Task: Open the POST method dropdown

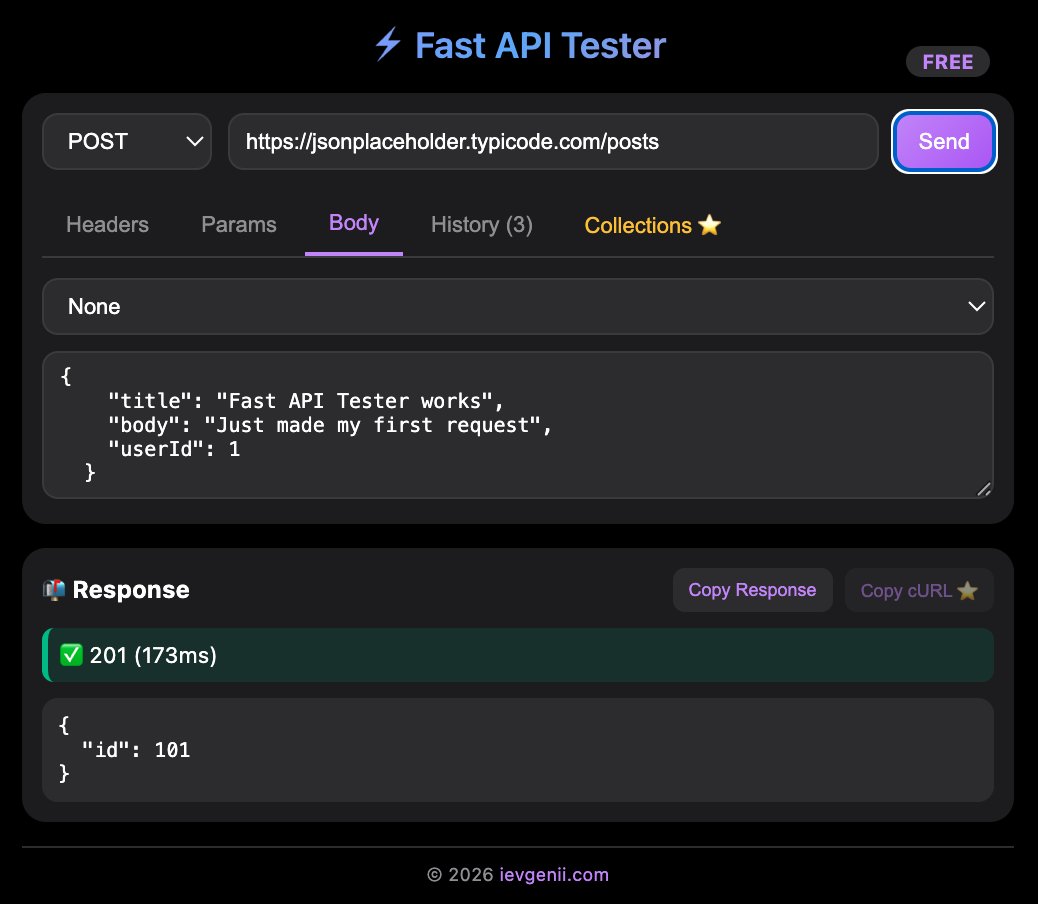Action: (x=127, y=142)
